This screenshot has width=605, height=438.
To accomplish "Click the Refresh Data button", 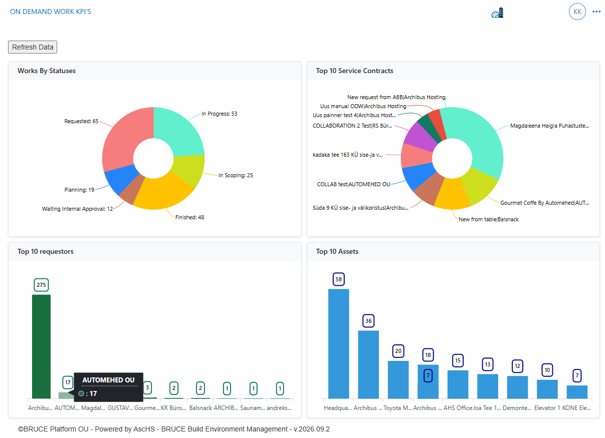I will (32, 47).
